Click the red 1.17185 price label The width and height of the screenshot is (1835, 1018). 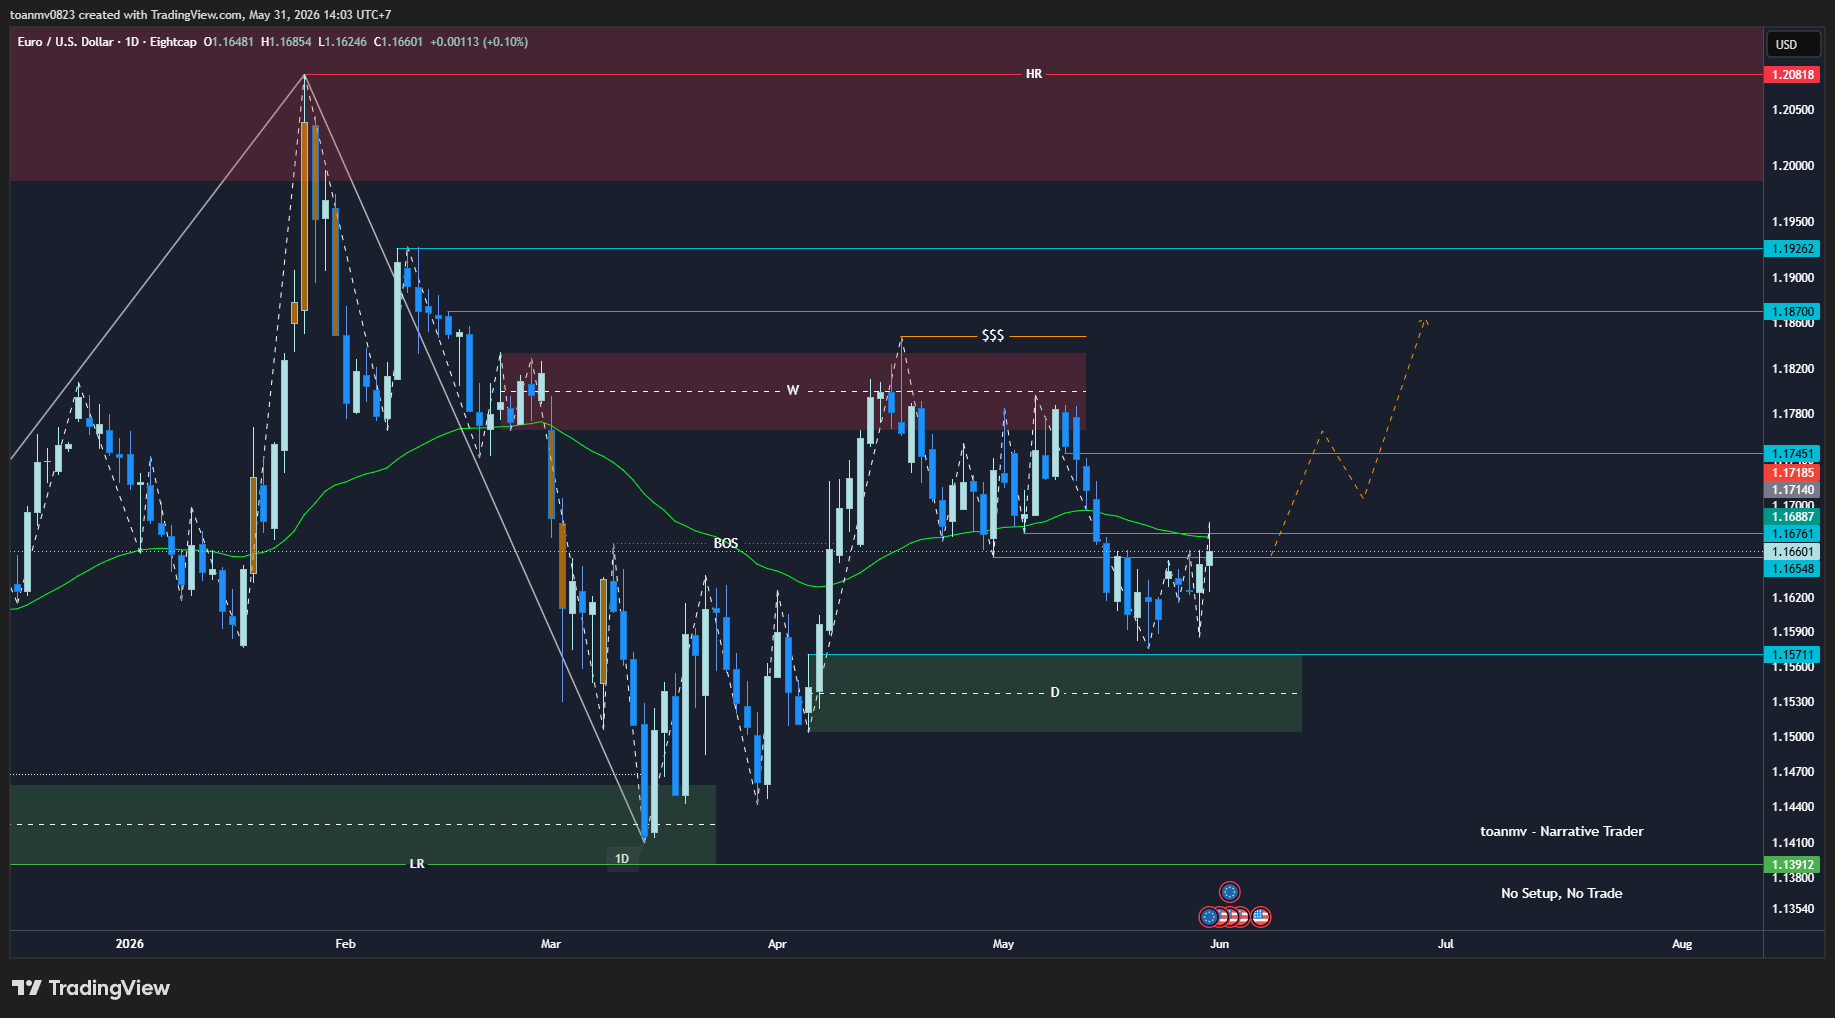[1792, 472]
